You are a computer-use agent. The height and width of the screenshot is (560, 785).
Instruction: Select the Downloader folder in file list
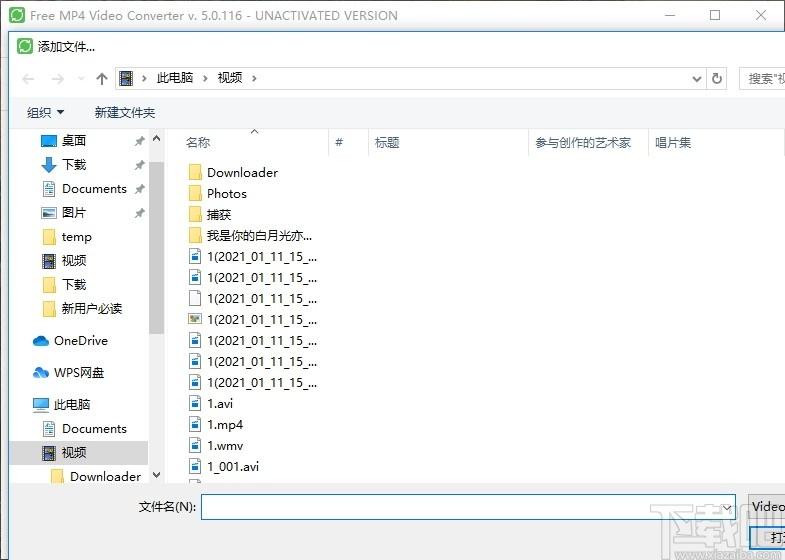tap(242, 173)
